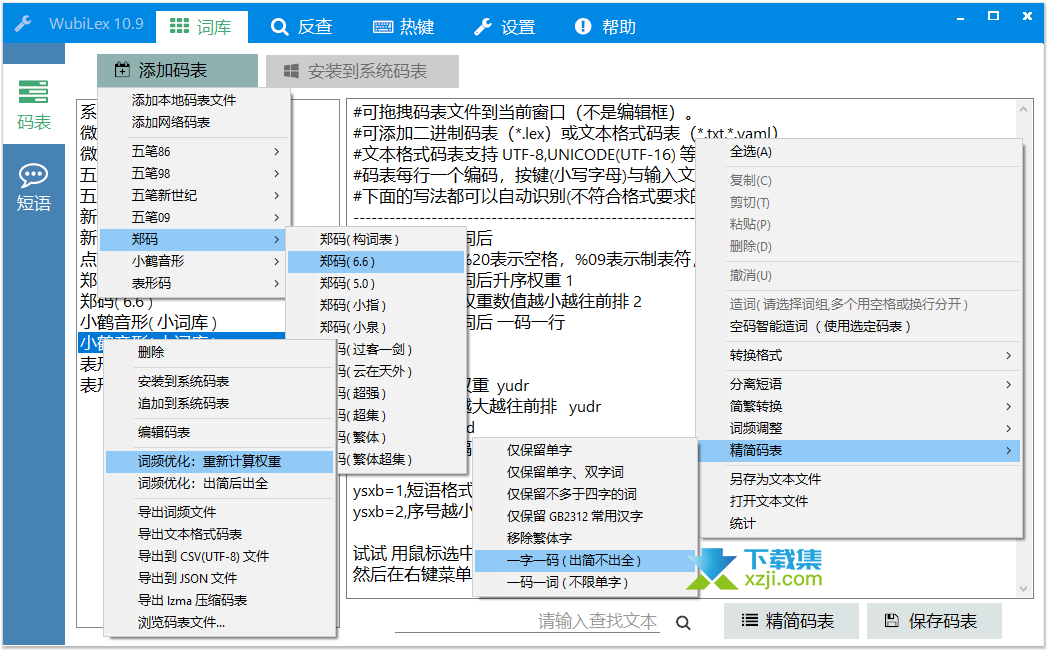Viewport: 1047px width, 650px height.
Task: Select 郑码(小泉) in submenu
Action: 376,327
